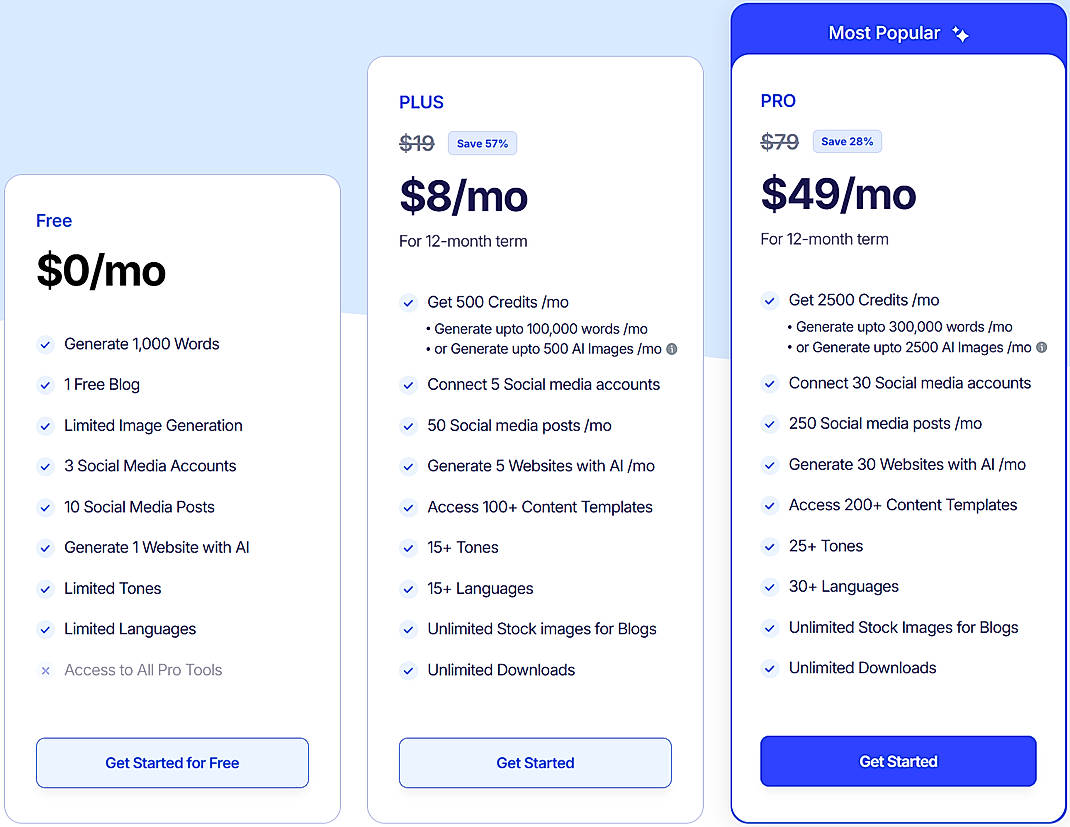Click Get Started on the Pro plan
The image size is (1070, 827).
pyautogui.click(x=897, y=761)
